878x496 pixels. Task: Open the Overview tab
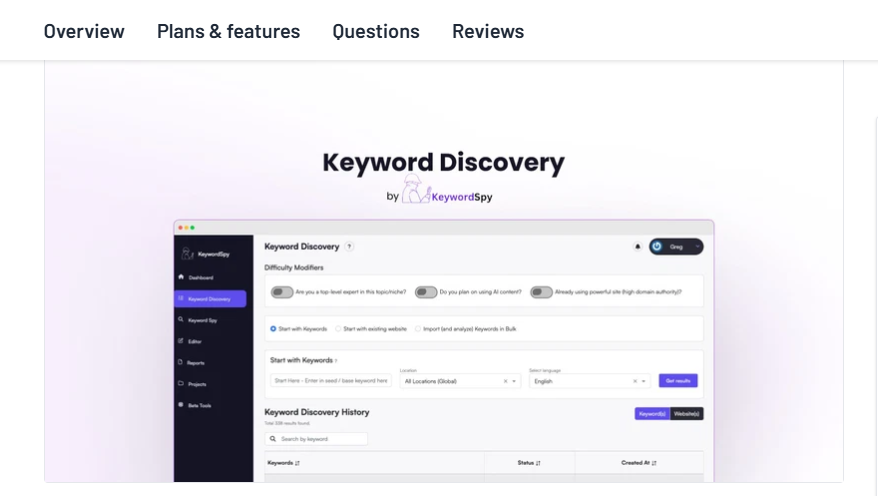[x=84, y=31]
